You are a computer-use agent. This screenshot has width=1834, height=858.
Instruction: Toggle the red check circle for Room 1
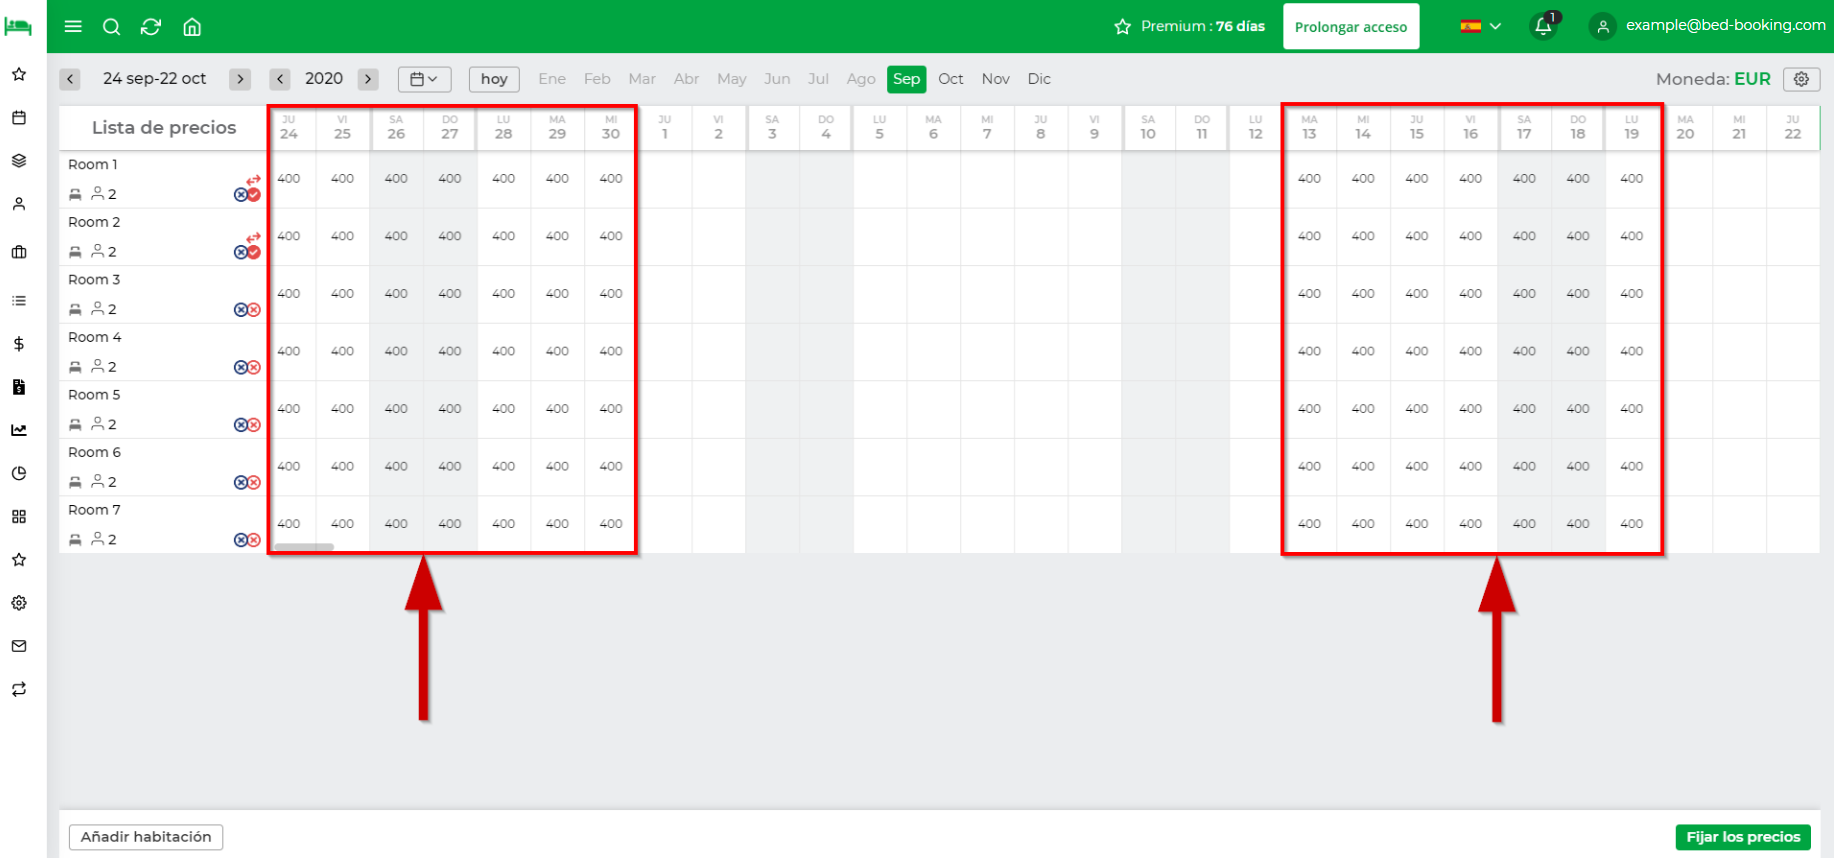tap(254, 195)
